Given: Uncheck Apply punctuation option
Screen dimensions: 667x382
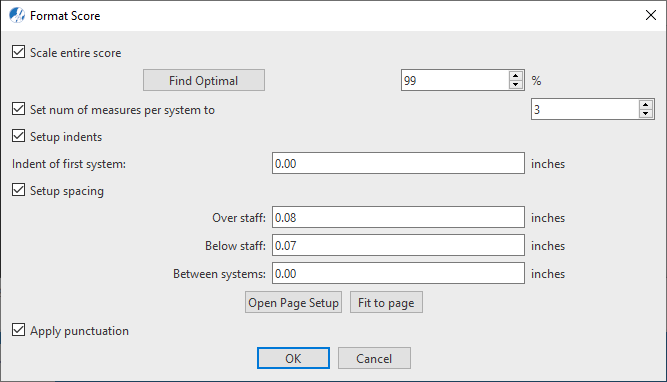Looking at the screenshot, I should [18, 330].
